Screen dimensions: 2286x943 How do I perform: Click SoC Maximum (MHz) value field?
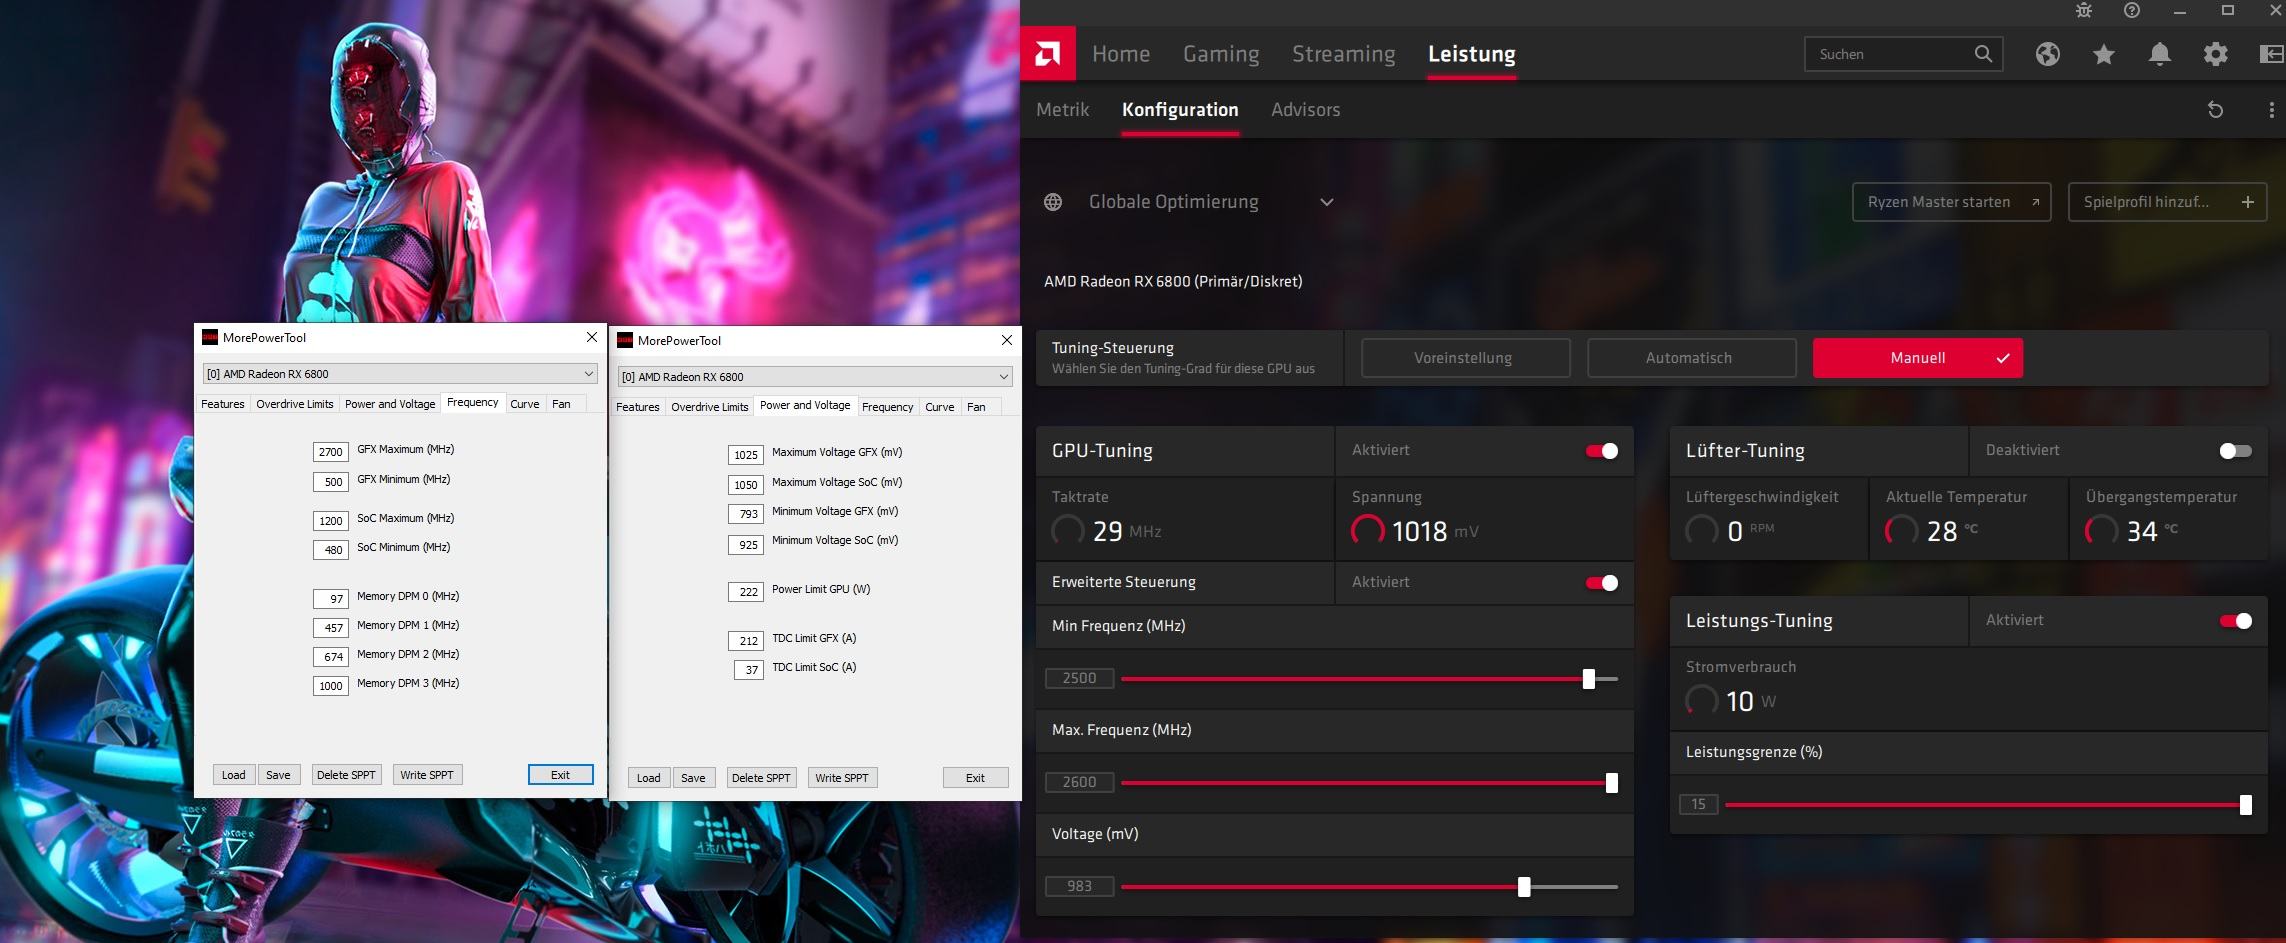click(330, 521)
